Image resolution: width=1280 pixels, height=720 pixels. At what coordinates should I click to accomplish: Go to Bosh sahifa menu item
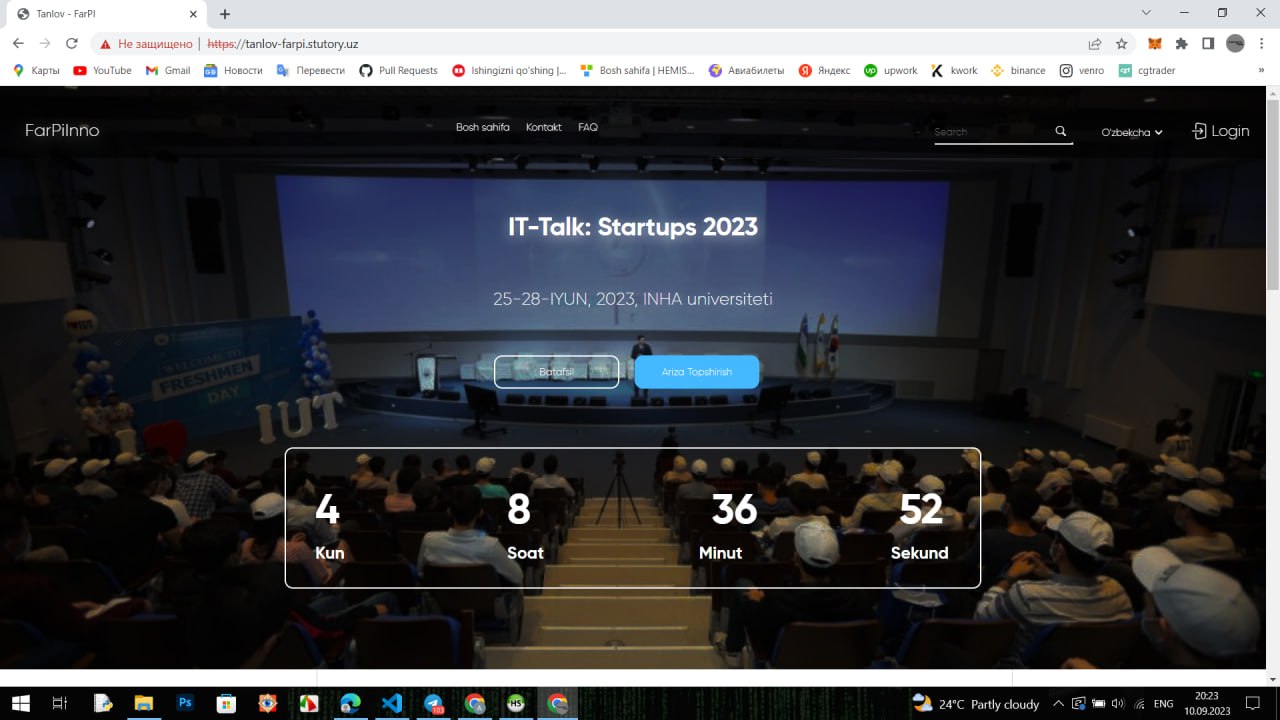[x=482, y=128]
